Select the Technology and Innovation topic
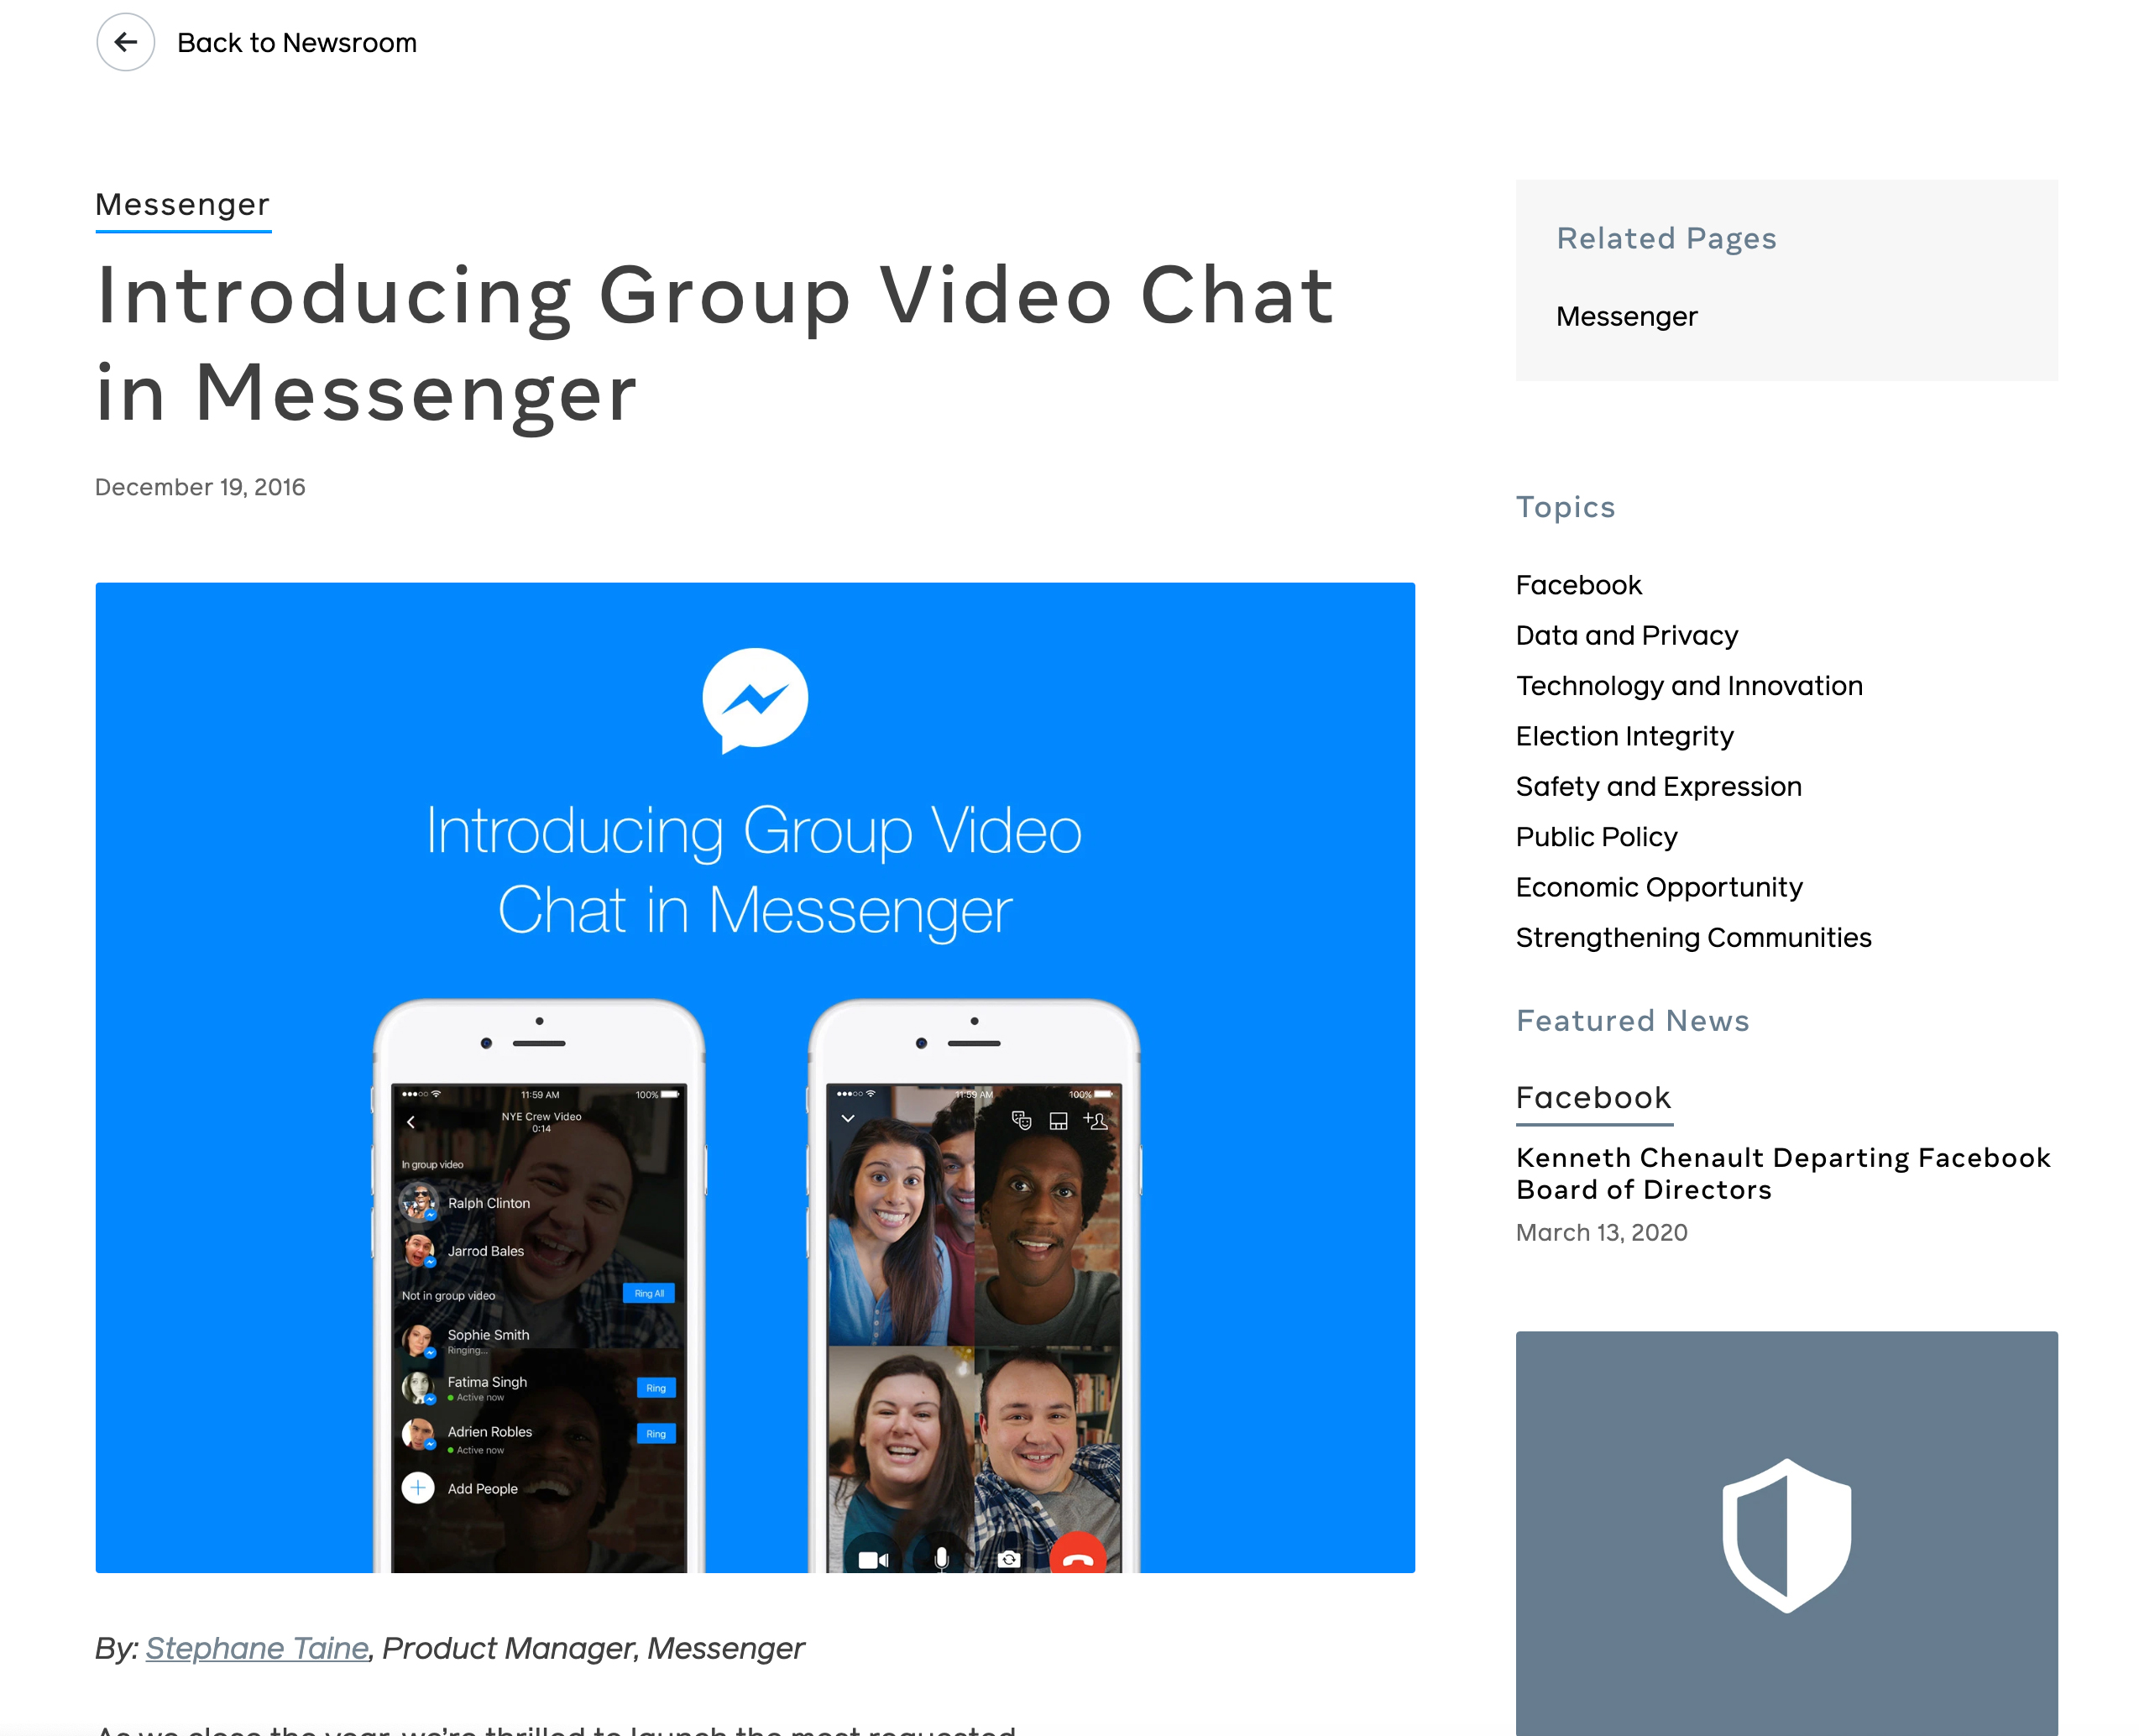Viewport: 2139px width, 1736px height. (x=1687, y=686)
